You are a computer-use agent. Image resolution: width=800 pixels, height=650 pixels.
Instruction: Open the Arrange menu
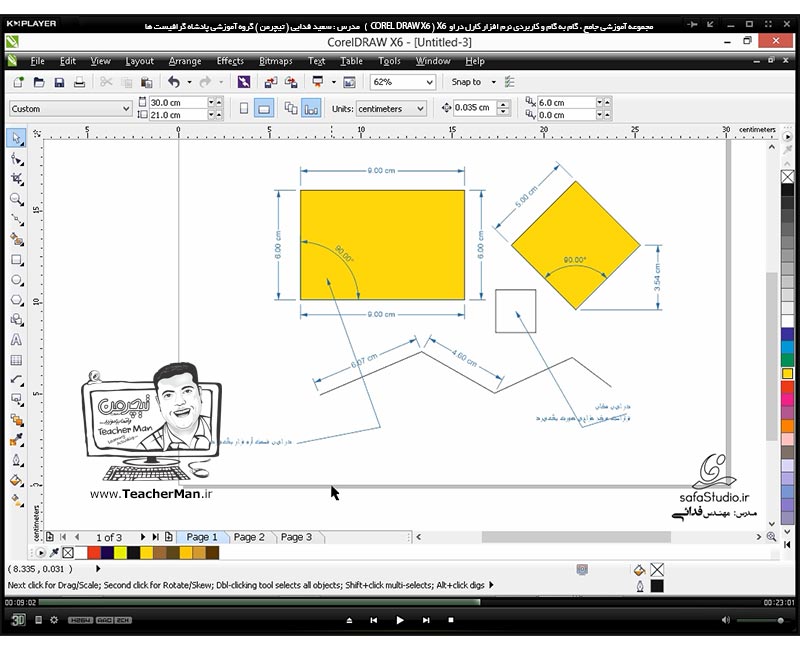pos(185,61)
